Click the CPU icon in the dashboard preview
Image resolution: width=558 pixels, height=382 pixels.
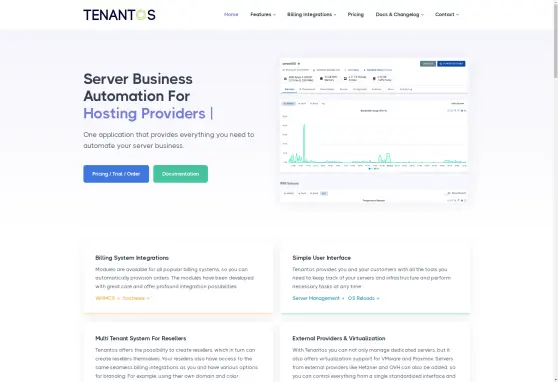pos(285,78)
